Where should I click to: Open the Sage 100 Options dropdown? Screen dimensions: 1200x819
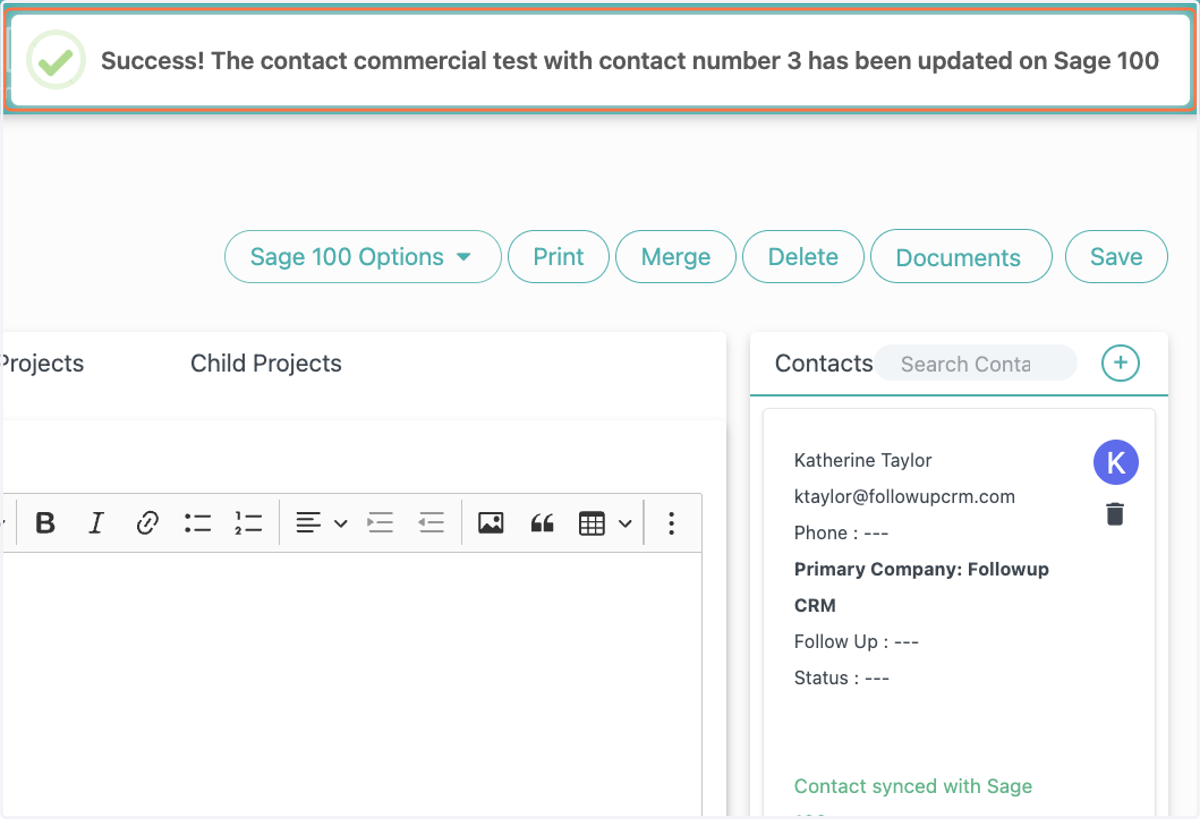[x=362, y=257]
